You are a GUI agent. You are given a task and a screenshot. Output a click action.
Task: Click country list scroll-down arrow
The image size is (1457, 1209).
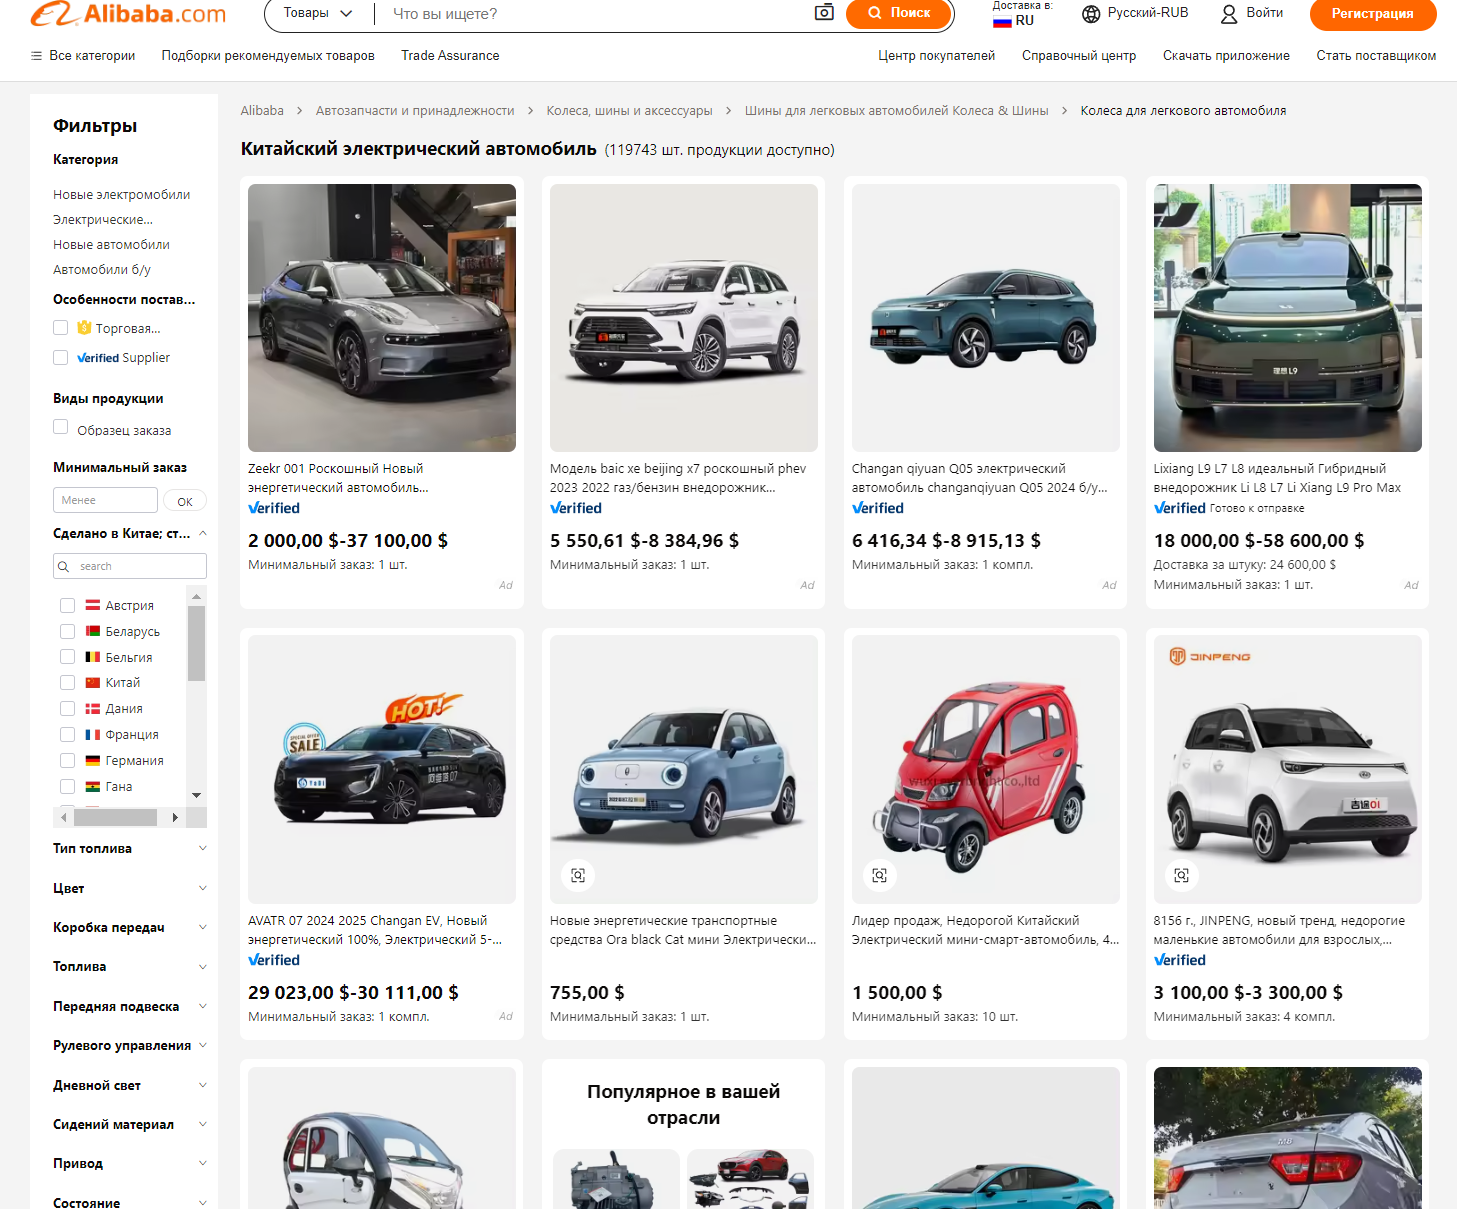[196, 795]
